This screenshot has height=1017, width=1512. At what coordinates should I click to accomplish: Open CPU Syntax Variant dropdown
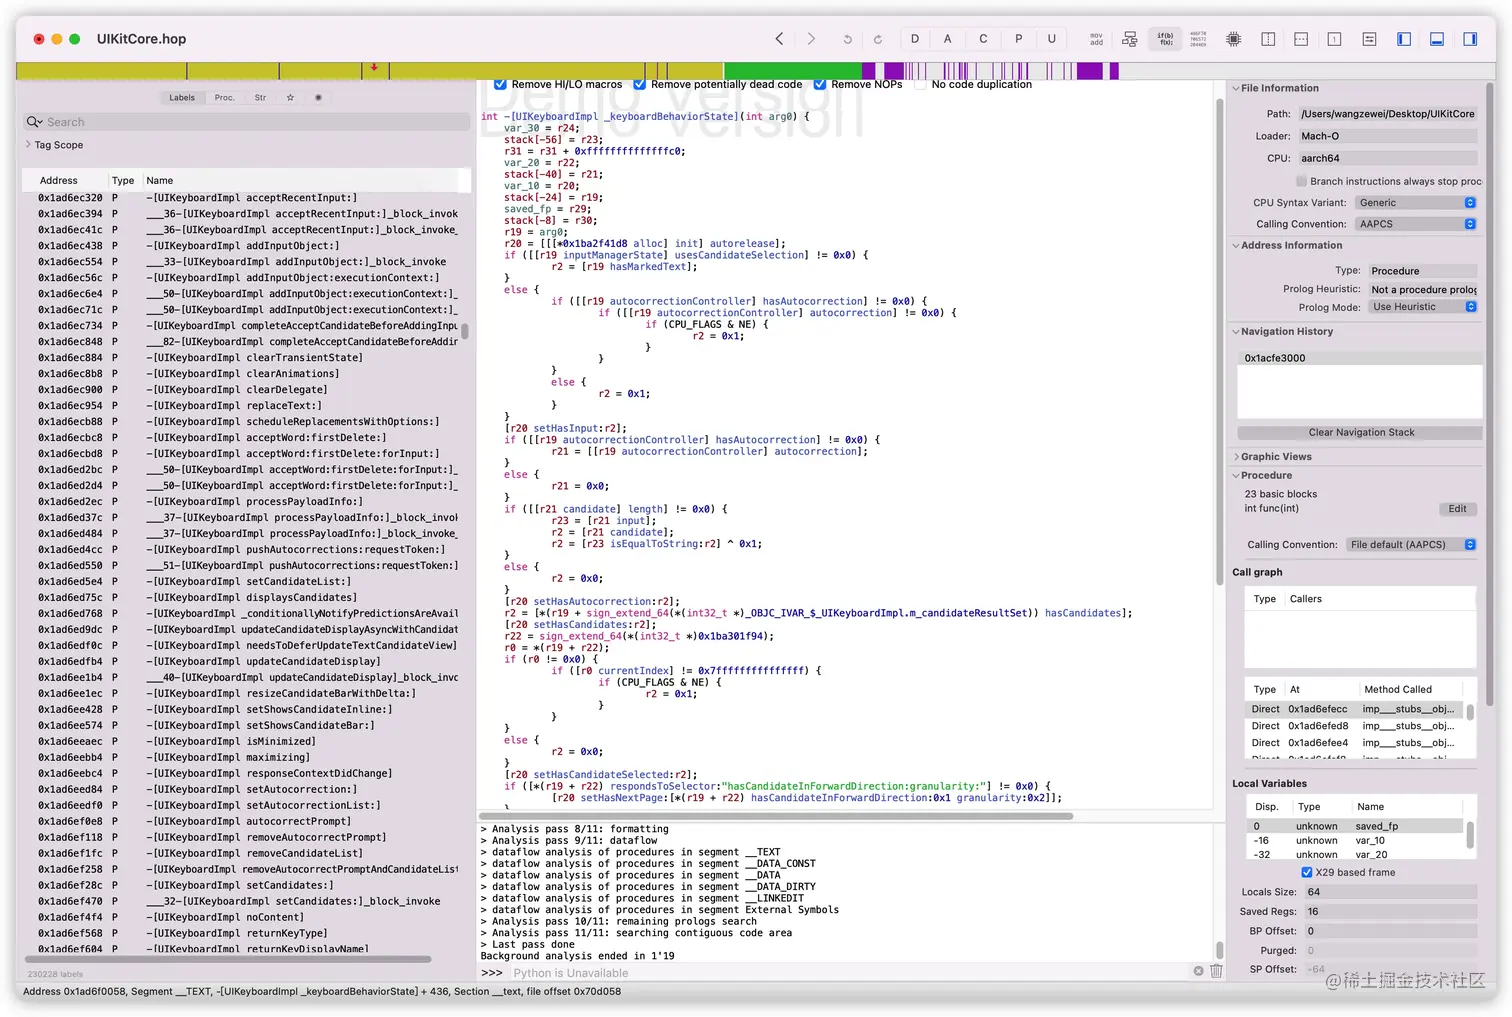tap(1416, 203)
